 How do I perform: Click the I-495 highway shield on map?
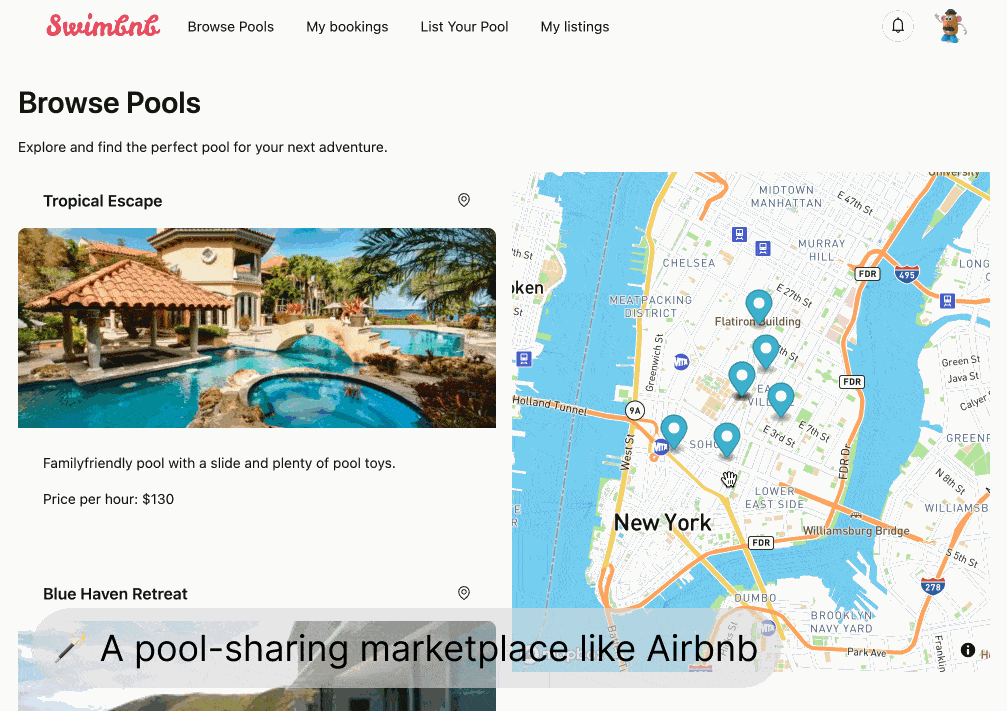click(907, 274)
